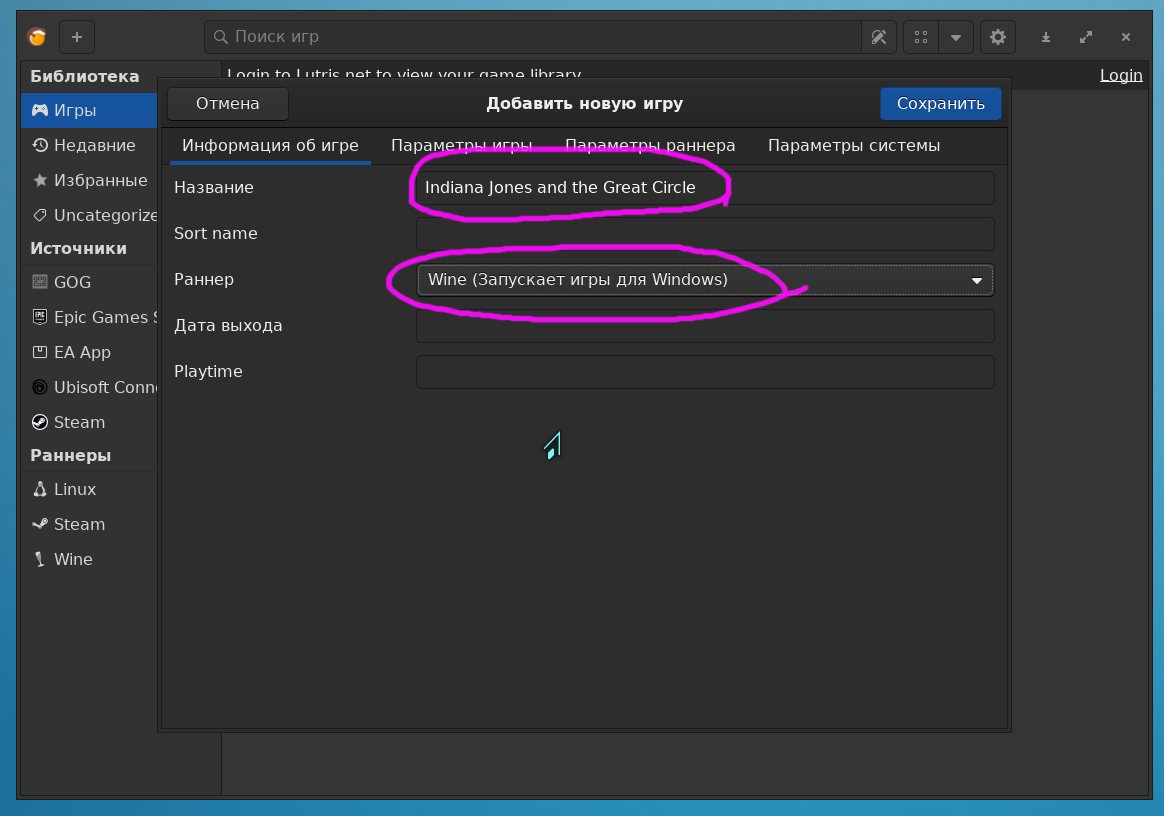Select Игры in library sidebar
1164x816 pixels.
coord(89,111)
